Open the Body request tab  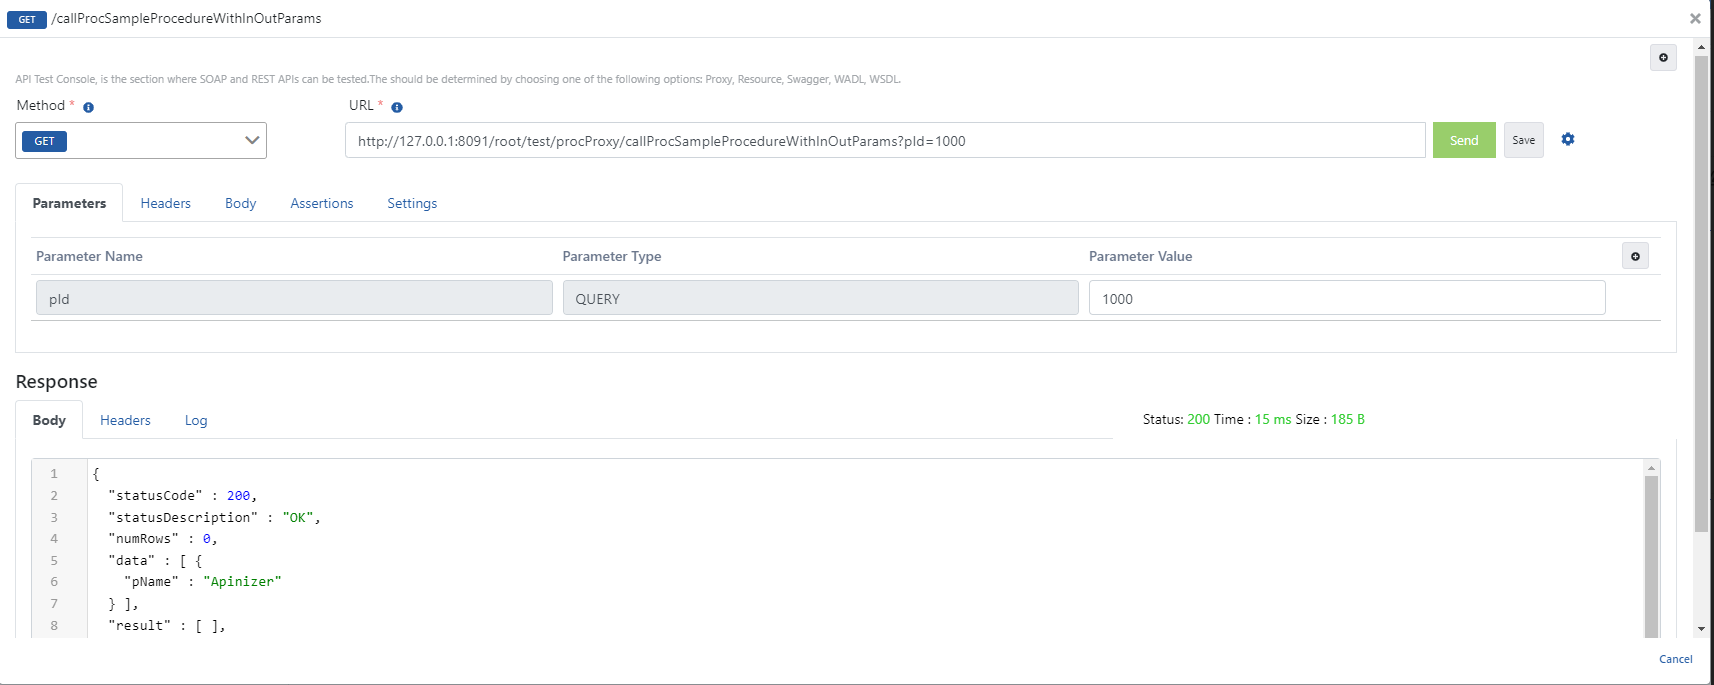click(x=240, y=203)
